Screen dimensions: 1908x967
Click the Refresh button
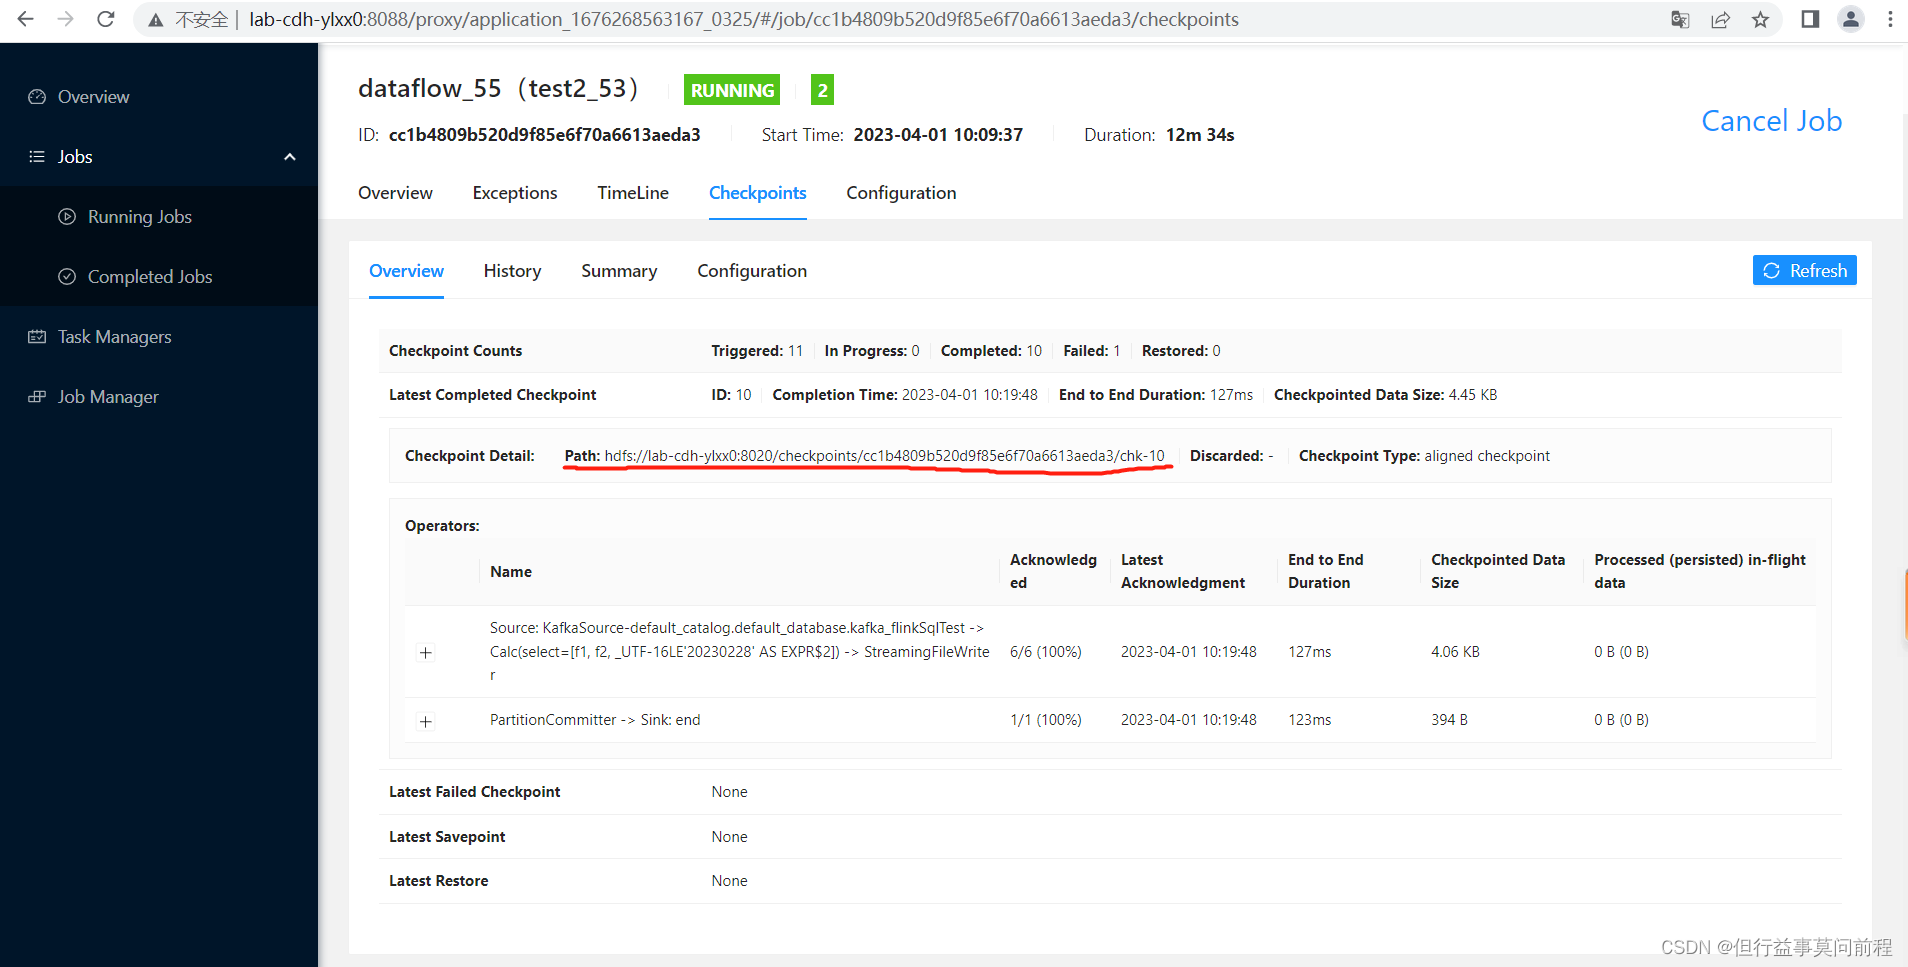1805,270
